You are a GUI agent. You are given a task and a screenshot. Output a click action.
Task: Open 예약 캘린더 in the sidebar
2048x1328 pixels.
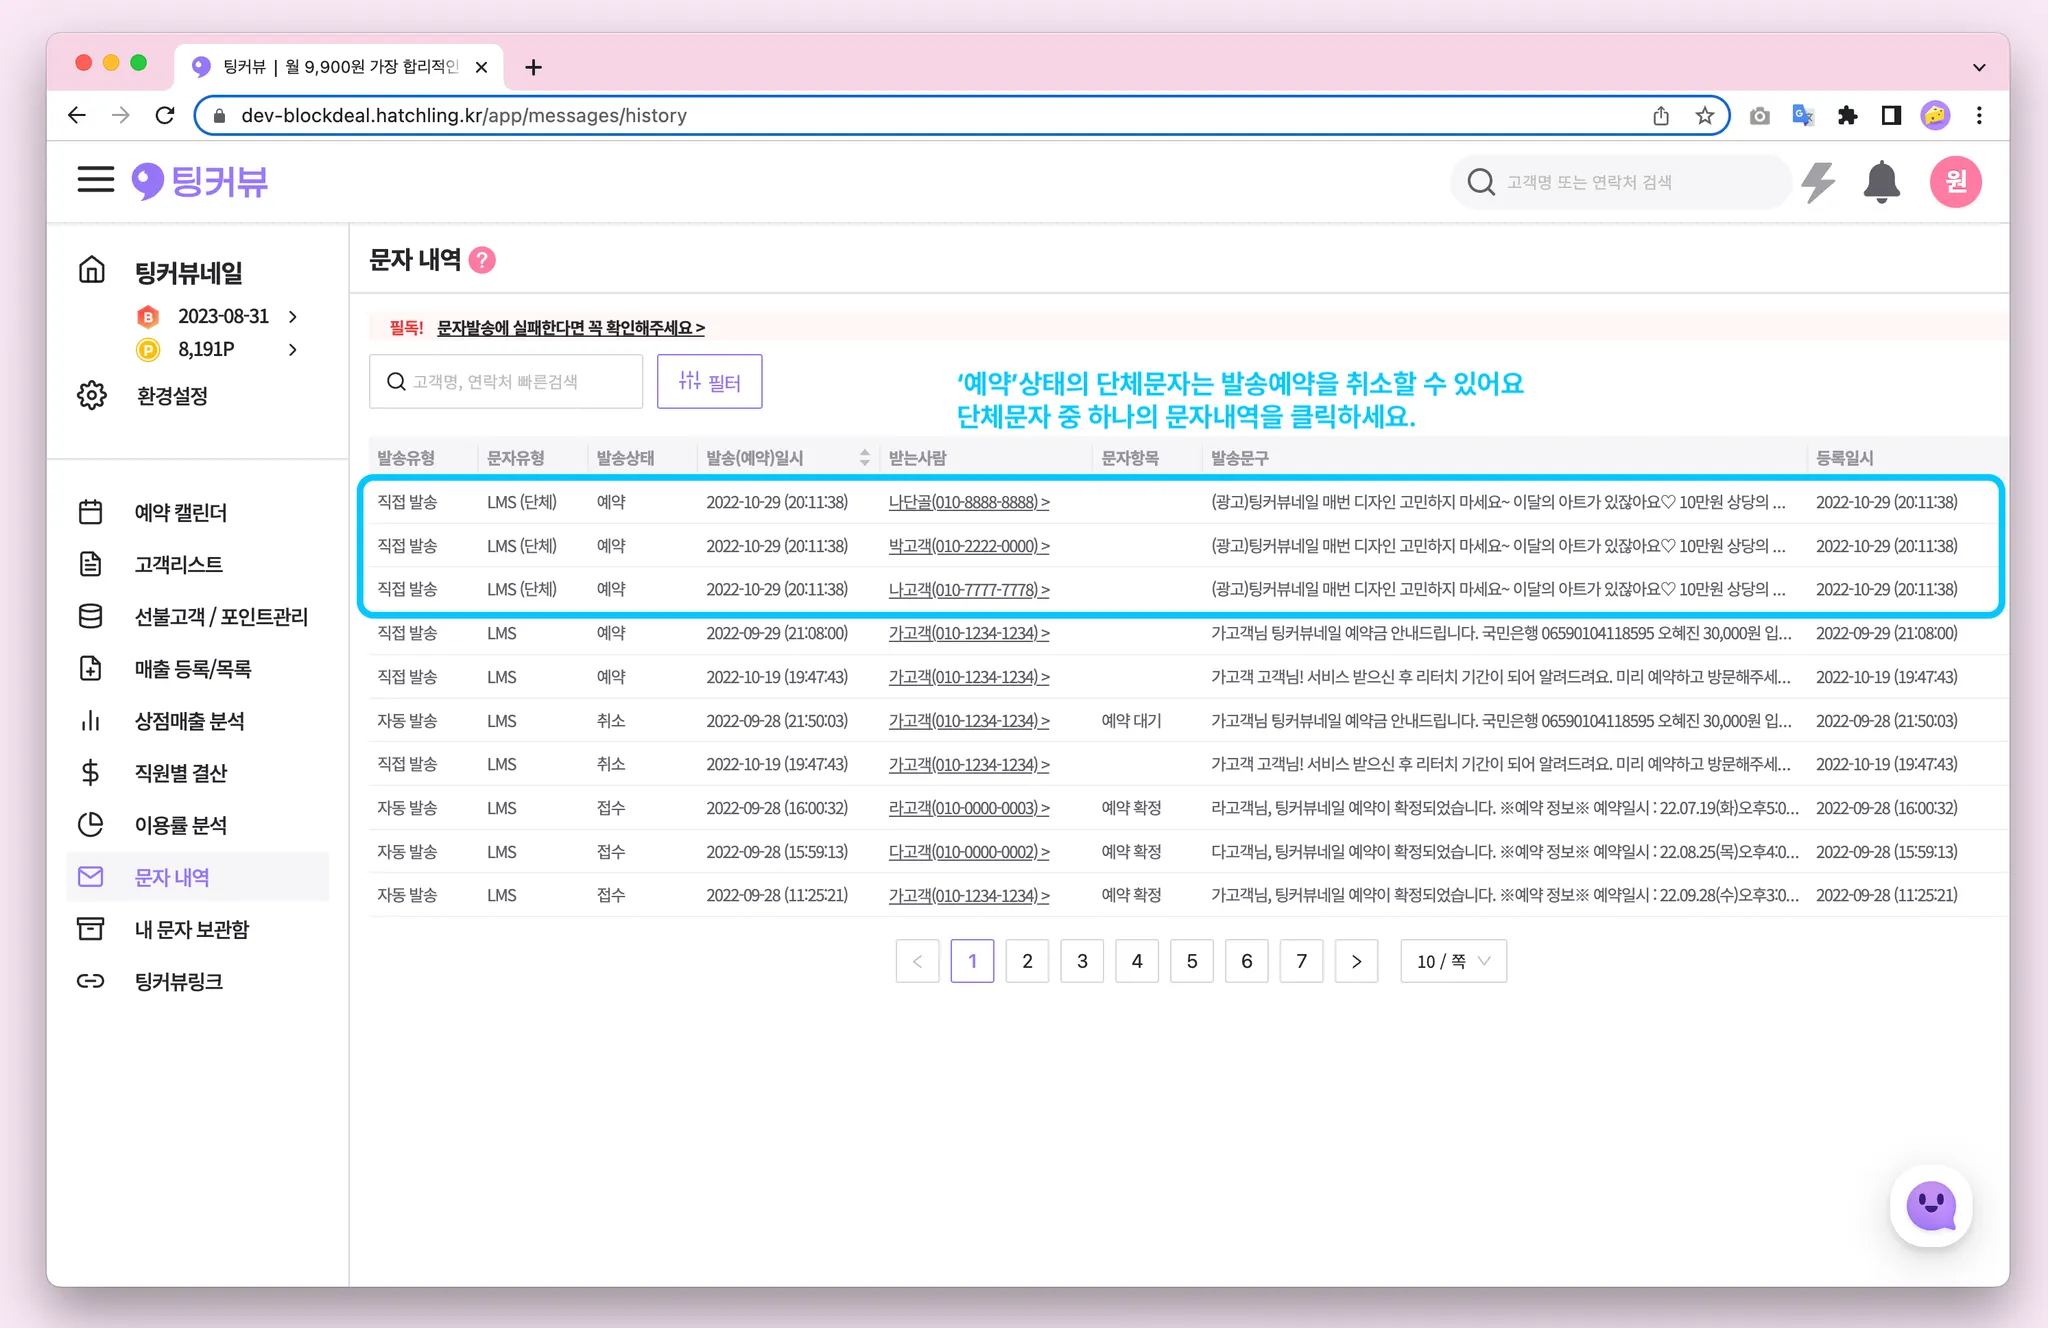coord(180,512)
